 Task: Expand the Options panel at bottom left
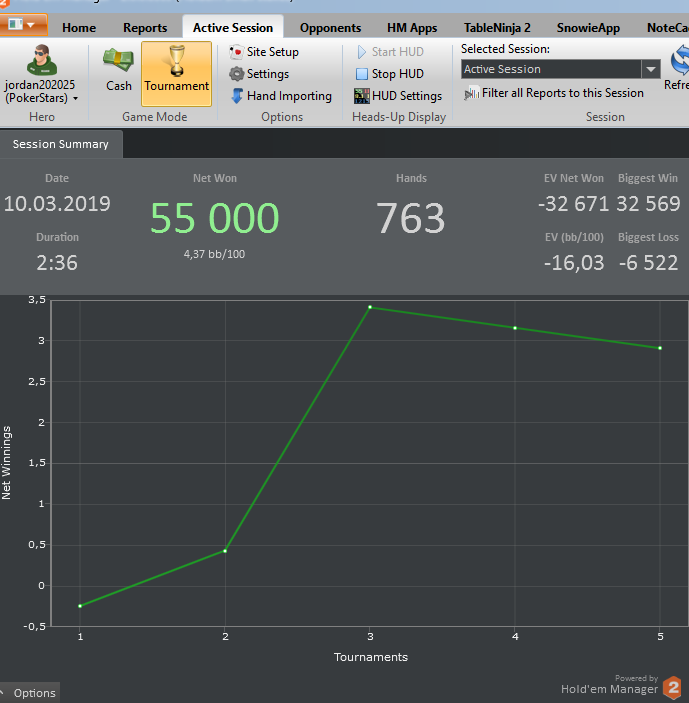[x=30, y=693]
